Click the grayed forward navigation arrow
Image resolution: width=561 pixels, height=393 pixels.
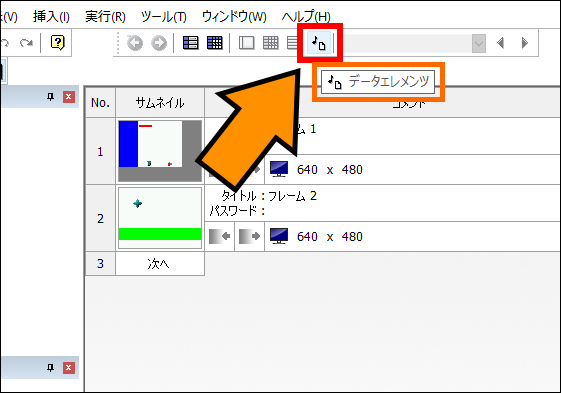[x=159, y=43]
